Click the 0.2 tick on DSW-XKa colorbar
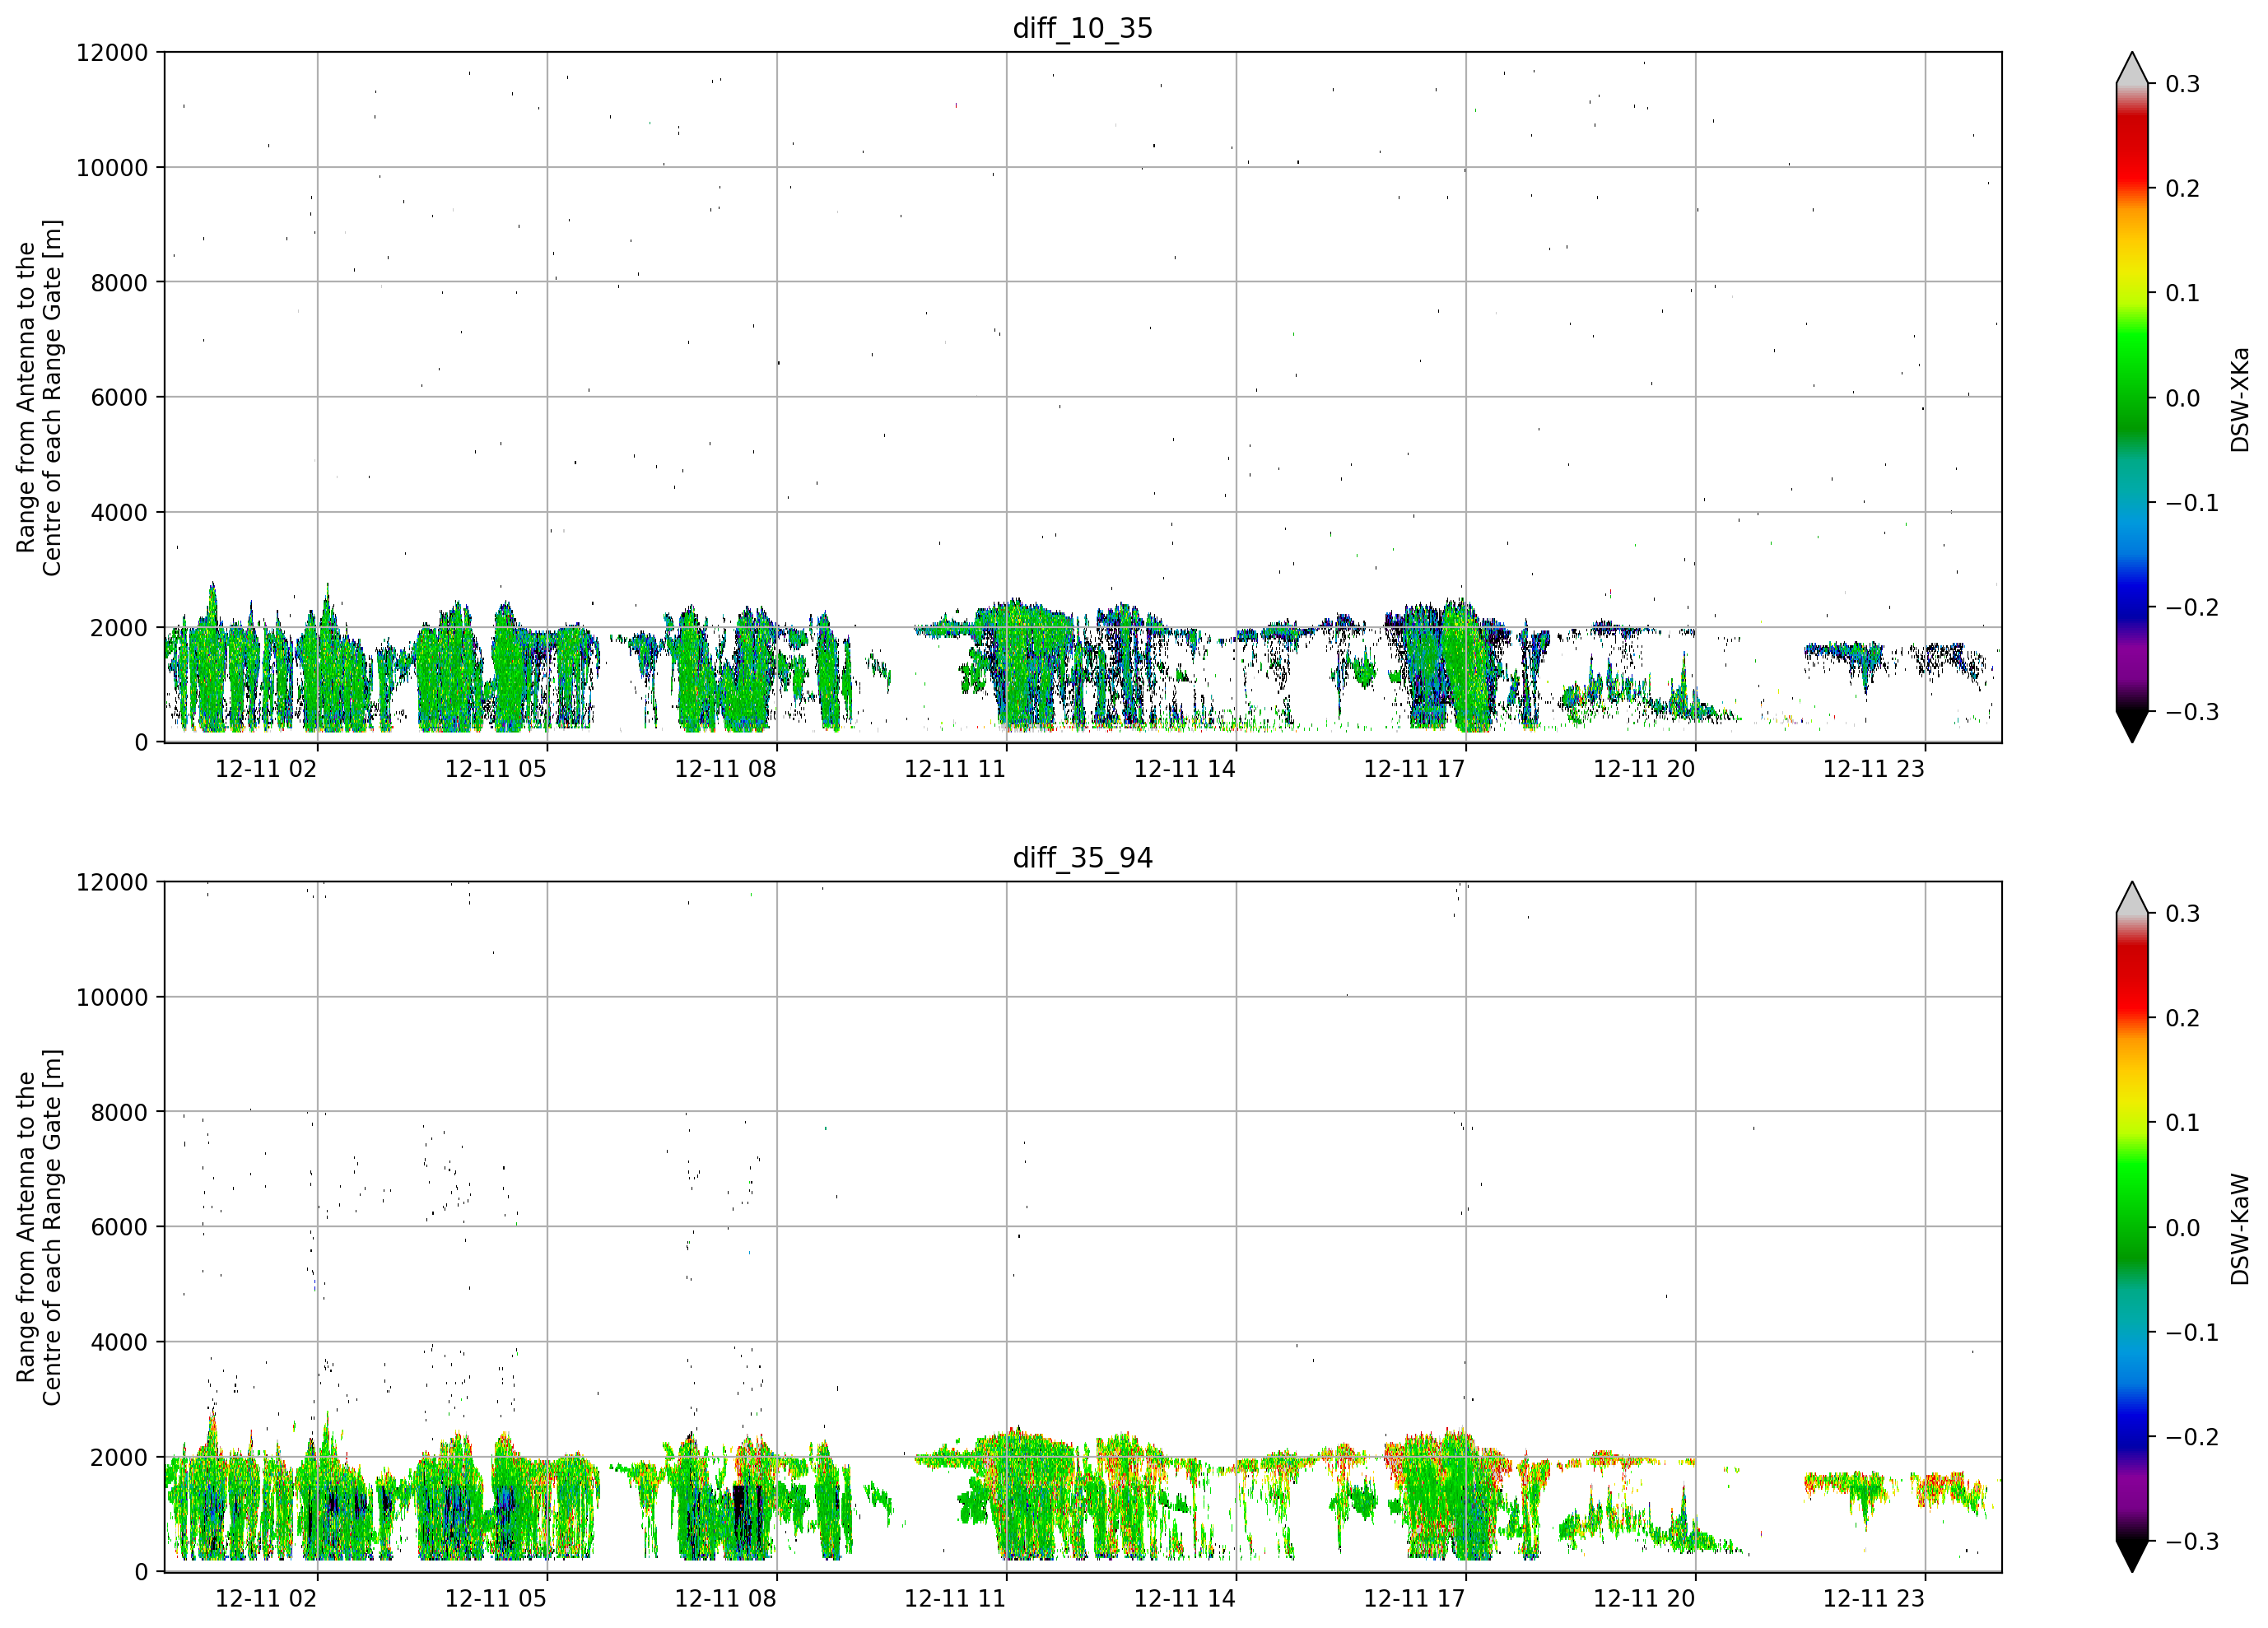 (2183, 189)
